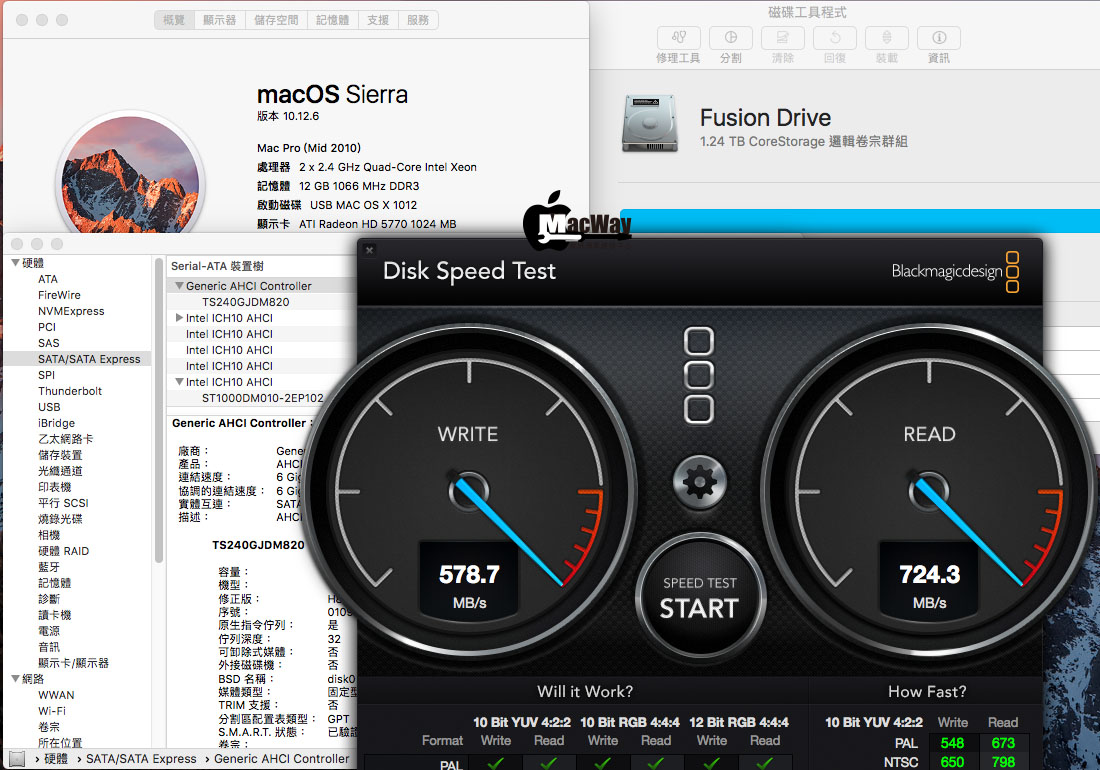Select the ST1000DM010-2EP102 drive row

(x=262, y=398)
